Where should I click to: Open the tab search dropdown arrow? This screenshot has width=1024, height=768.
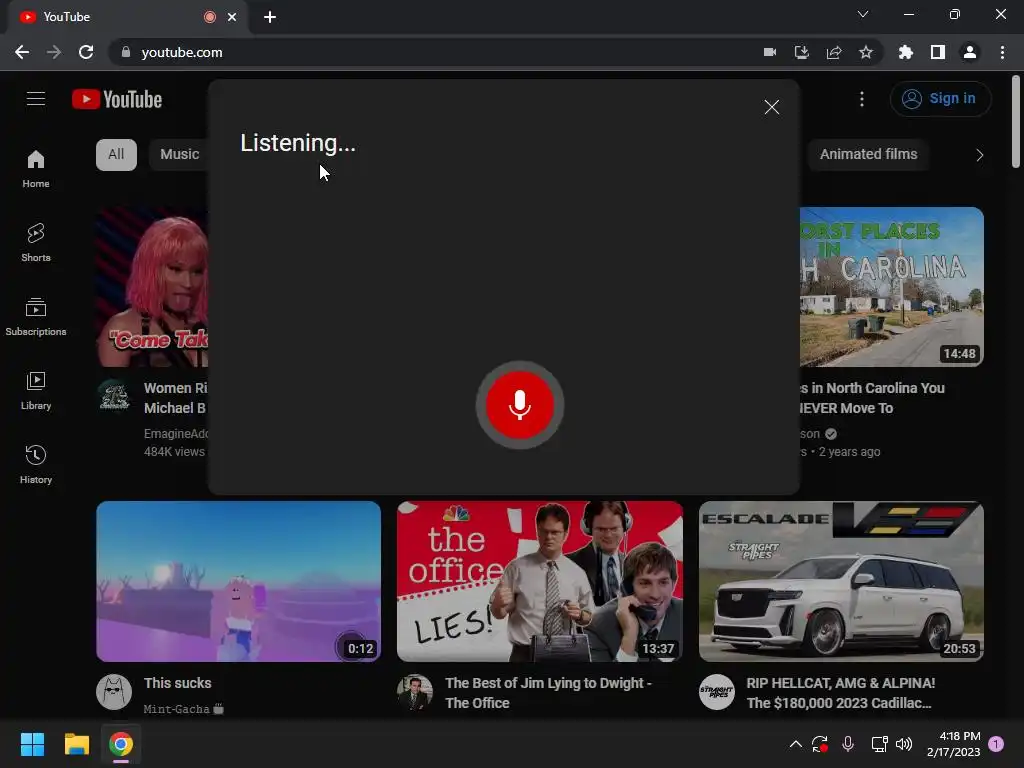point(863,14)
